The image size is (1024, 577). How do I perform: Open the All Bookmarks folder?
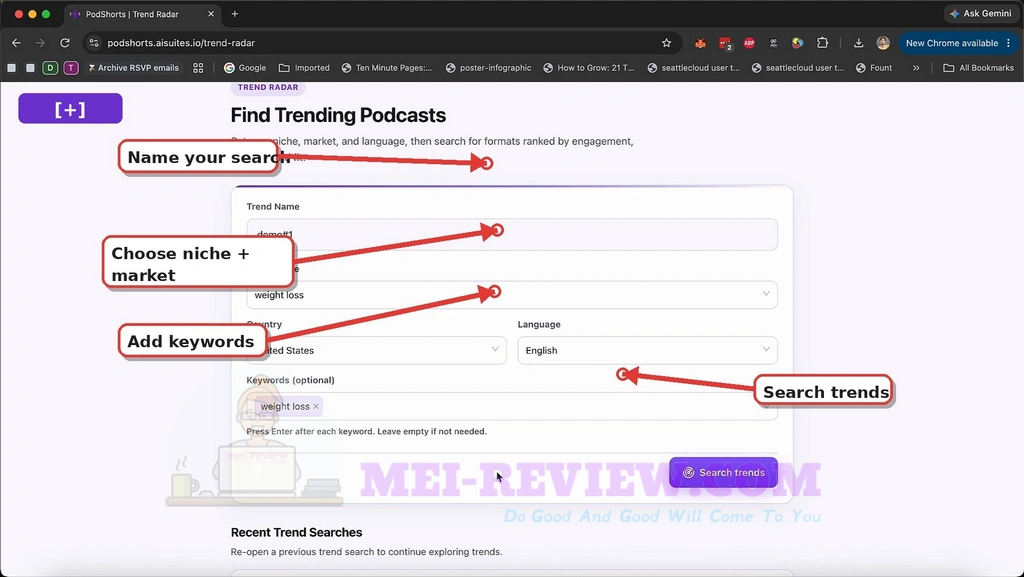coord(978,68)
